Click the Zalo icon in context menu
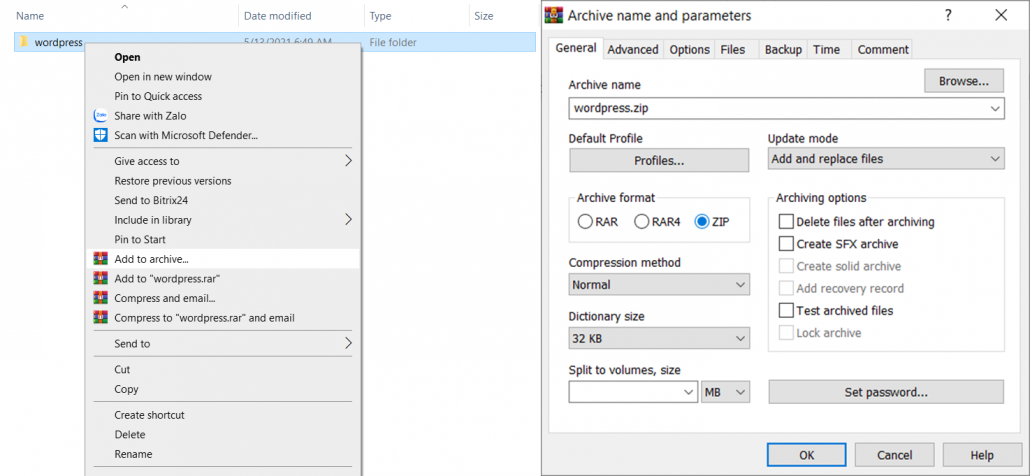 100,116
